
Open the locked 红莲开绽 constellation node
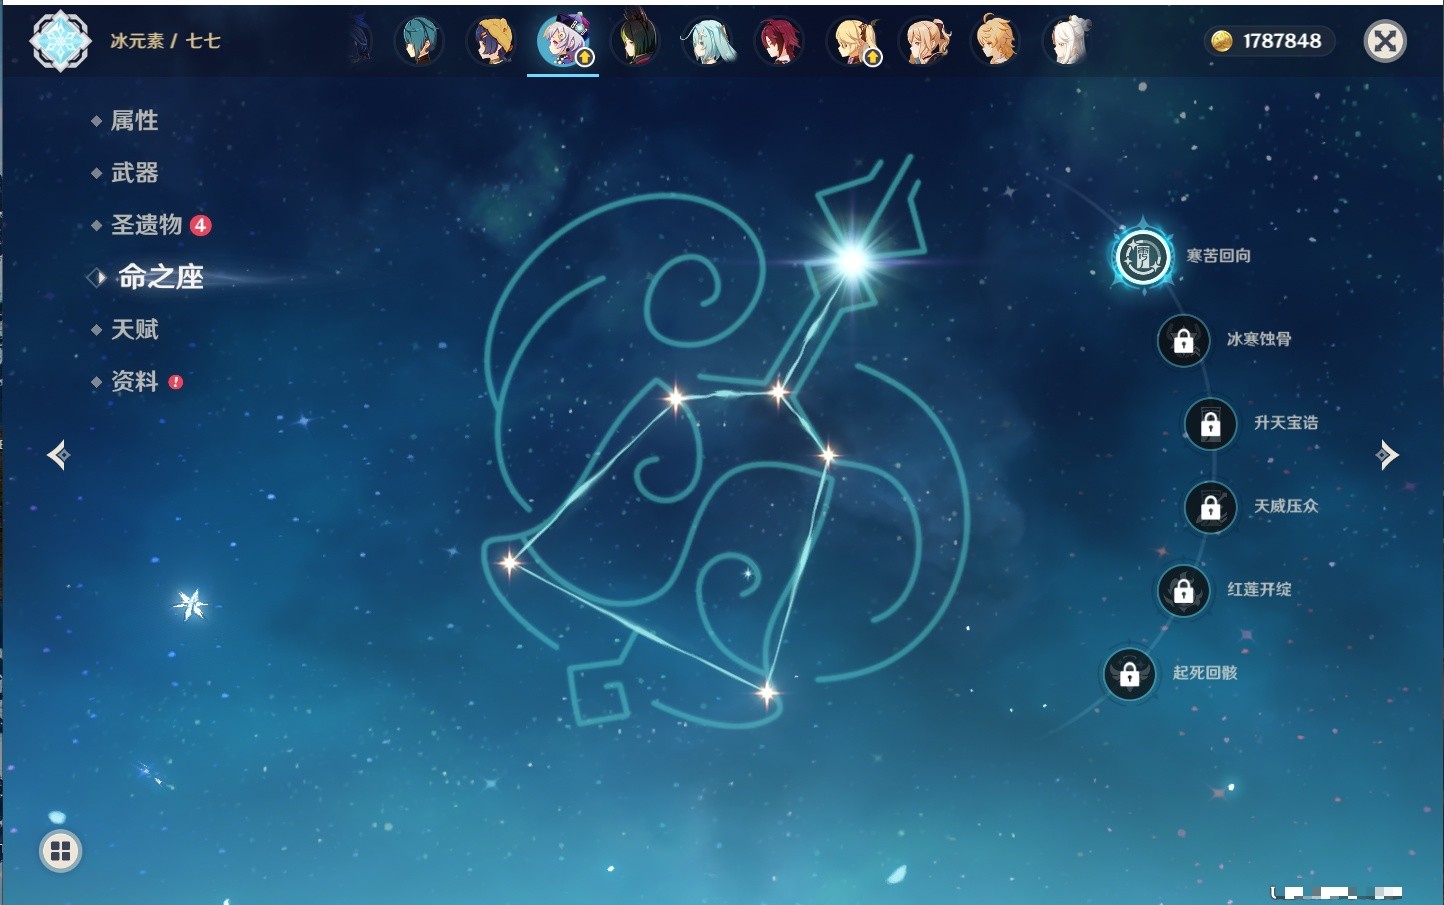click(x=1184, y=590)
